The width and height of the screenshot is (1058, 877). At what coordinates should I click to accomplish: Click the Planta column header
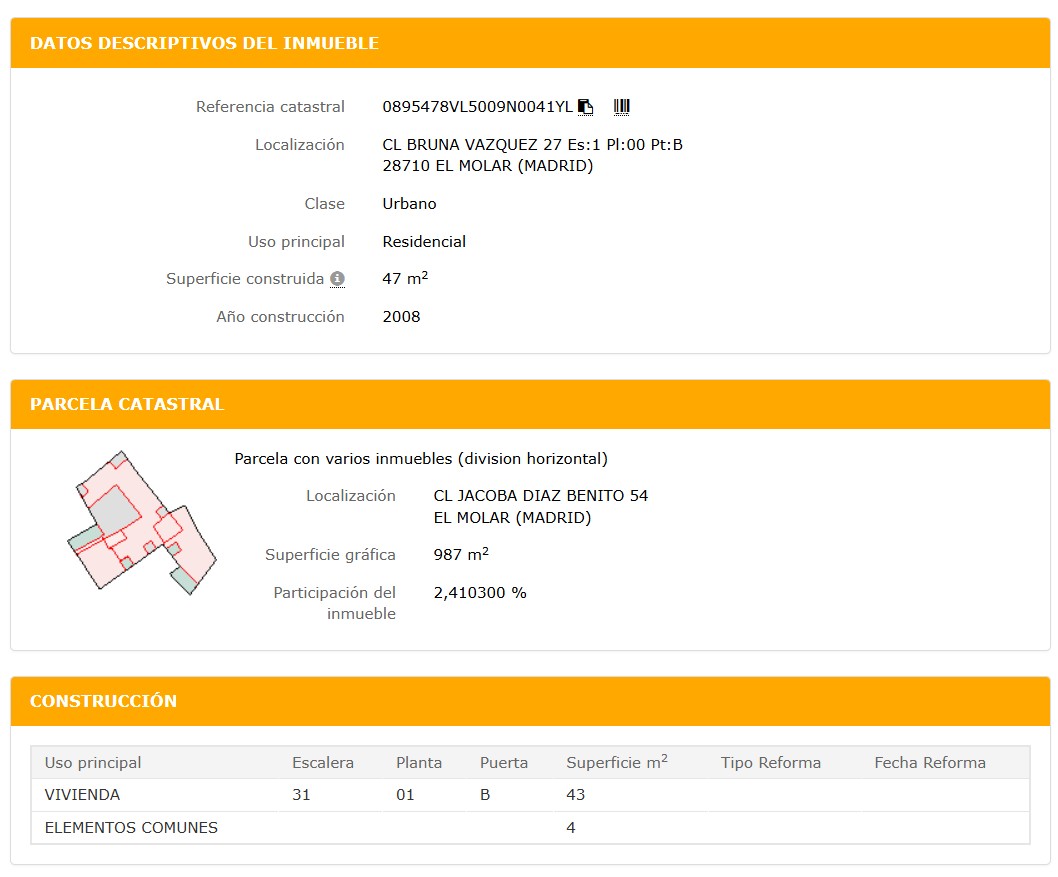pos(419,763)
